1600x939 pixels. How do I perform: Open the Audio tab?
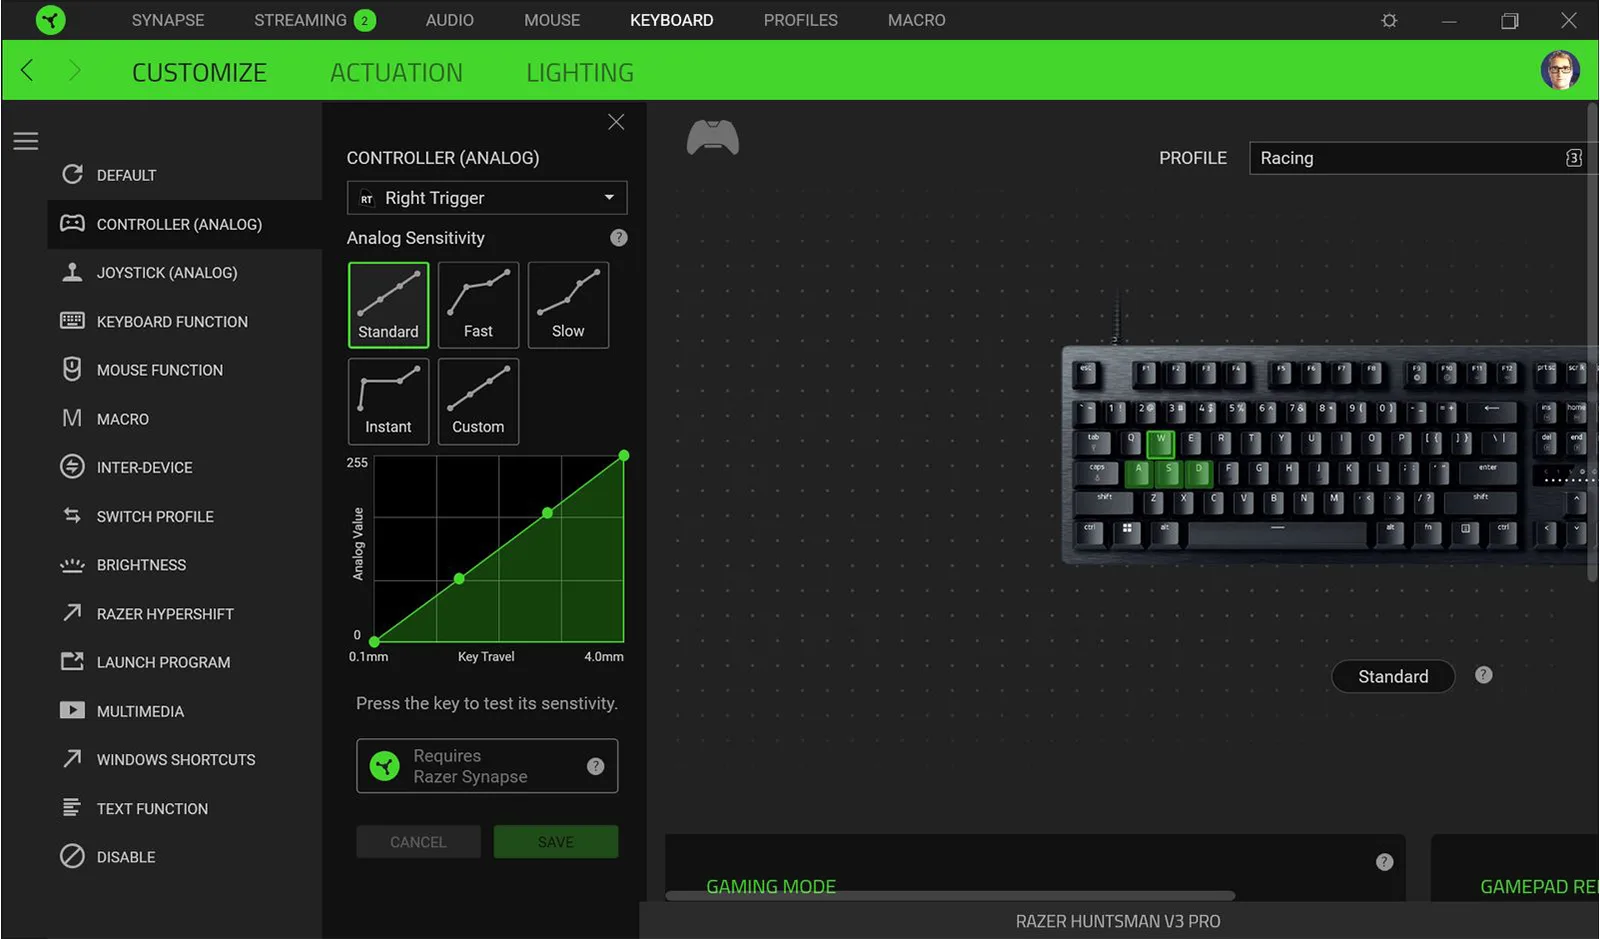coord(450,20)
